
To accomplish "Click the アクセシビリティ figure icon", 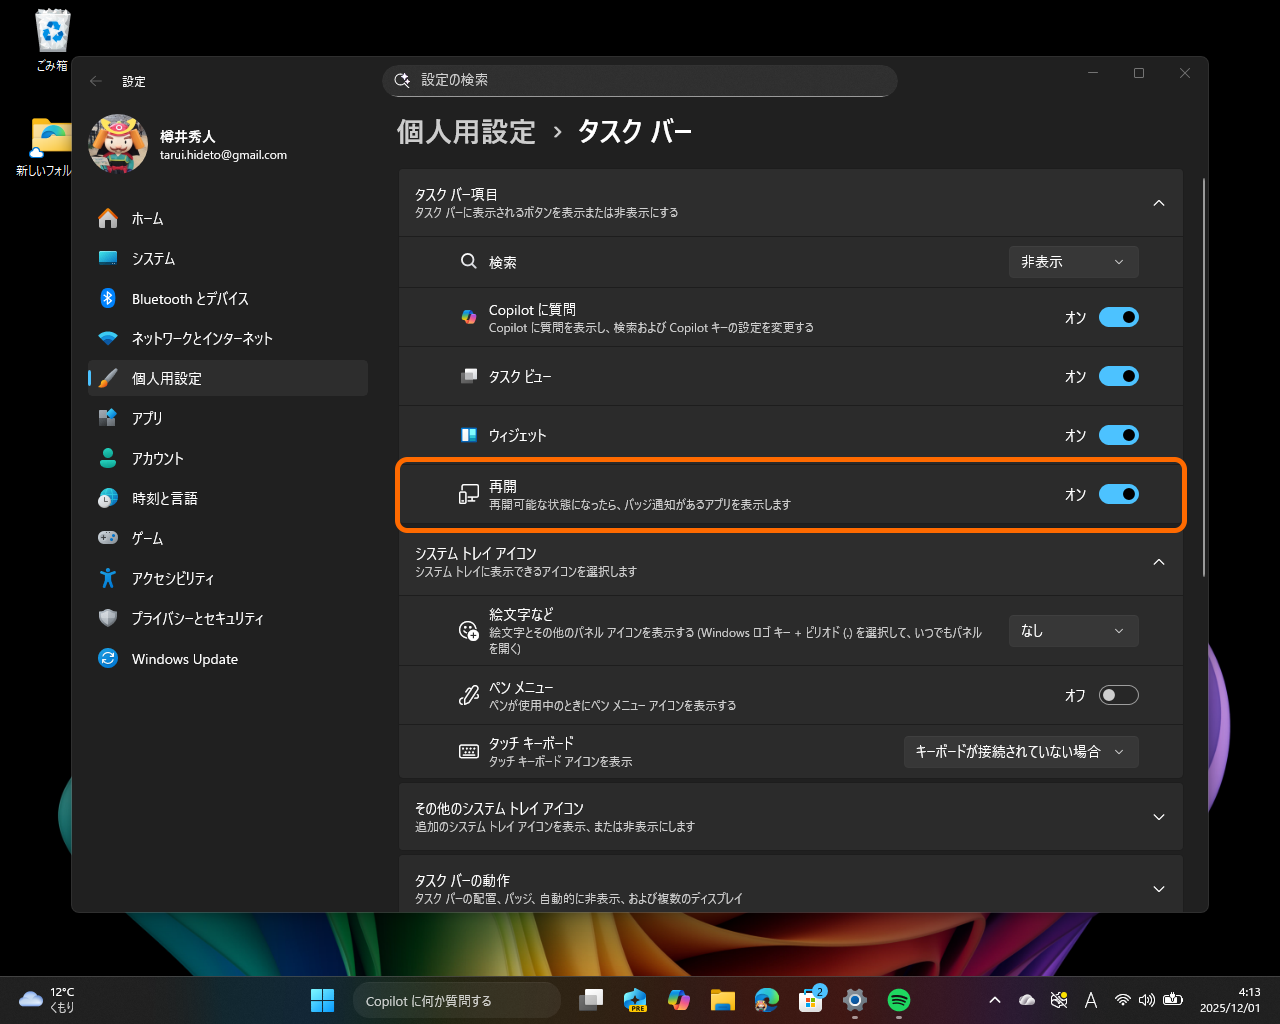I will 108,578.
